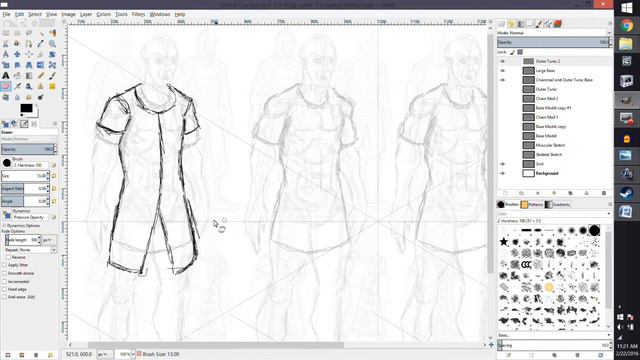Duplicate the layer using the layers panel button
This screenshot has width=640, height=360.
point(570,193)
